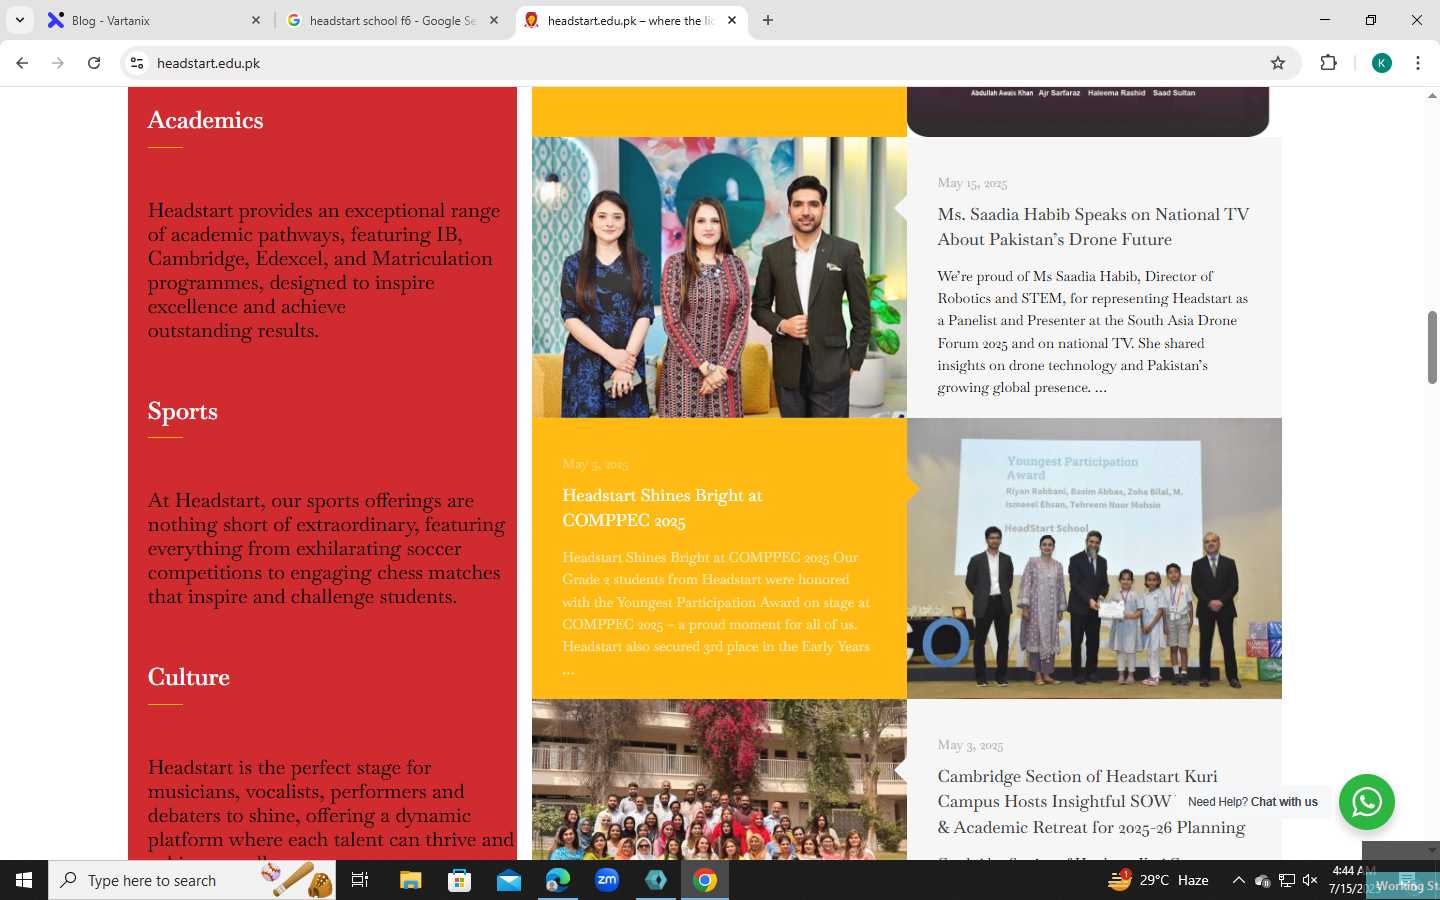The width and height of the screenshot is (1440, 900).
Task: Open the teal hexagon app in the taskbar
Action: 656,880
